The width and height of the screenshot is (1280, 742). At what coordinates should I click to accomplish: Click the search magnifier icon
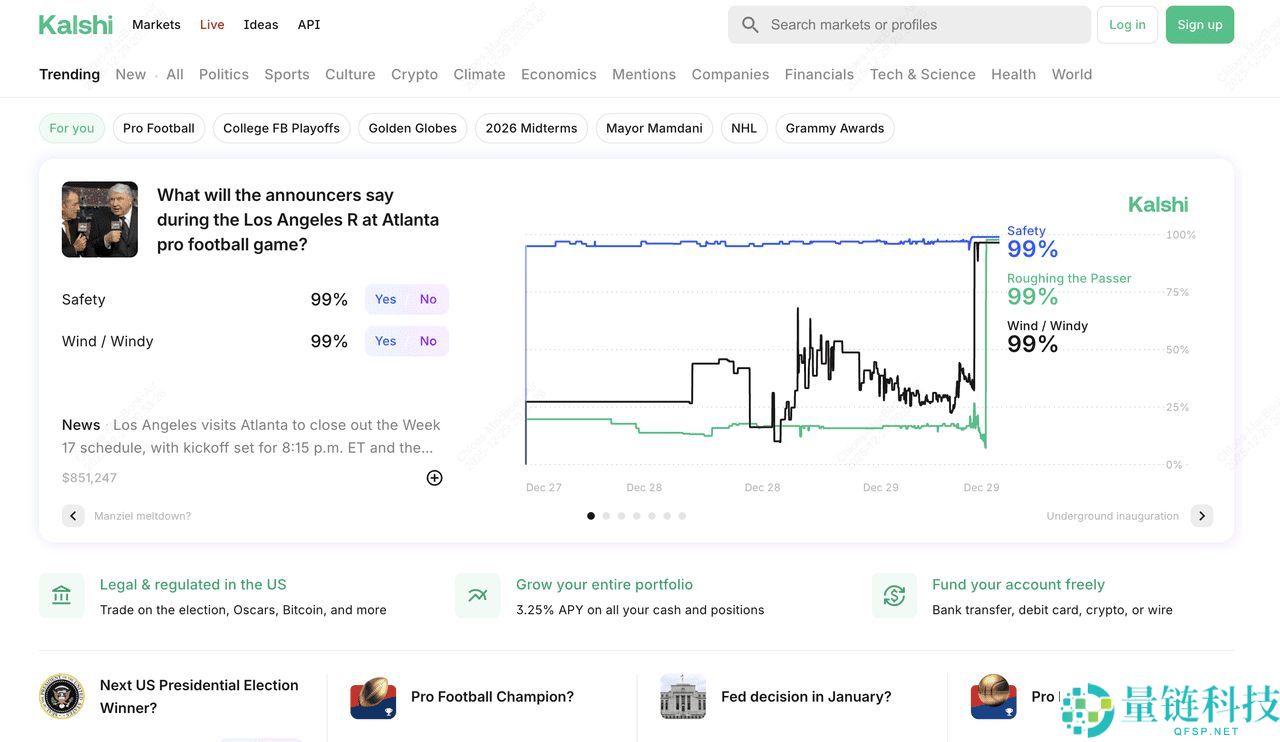click(x=750, y=25)
